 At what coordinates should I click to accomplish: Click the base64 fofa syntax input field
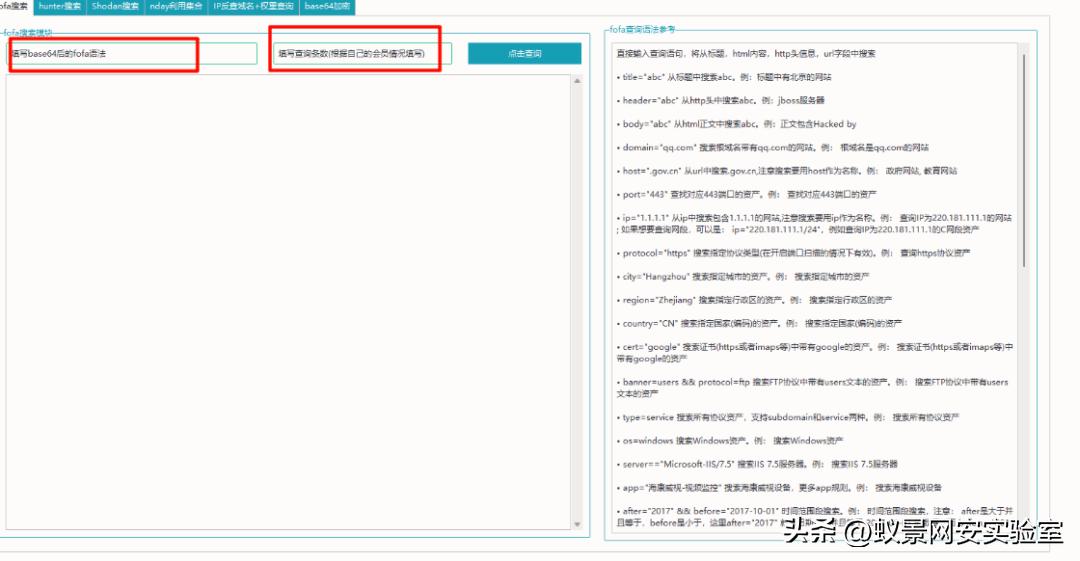131,54
